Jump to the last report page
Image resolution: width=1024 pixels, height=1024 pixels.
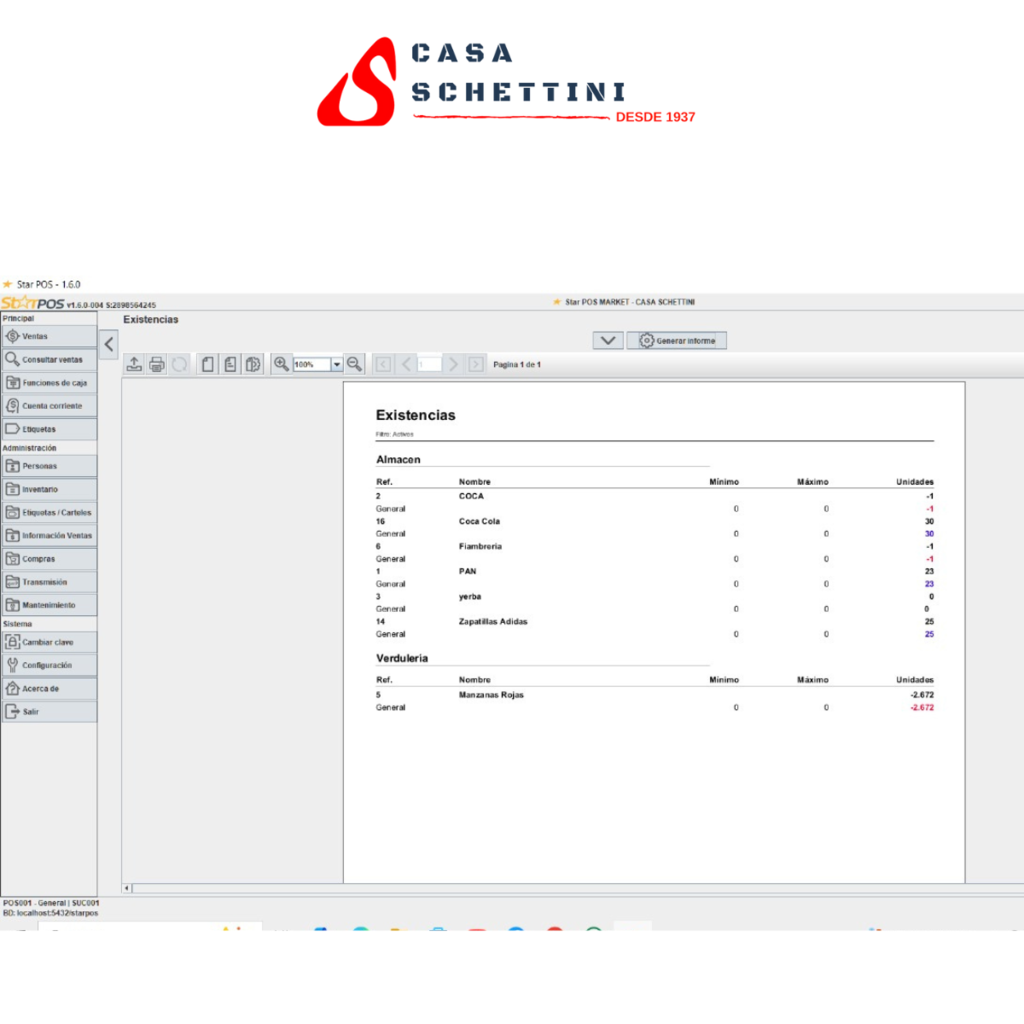tap(476, 364)
